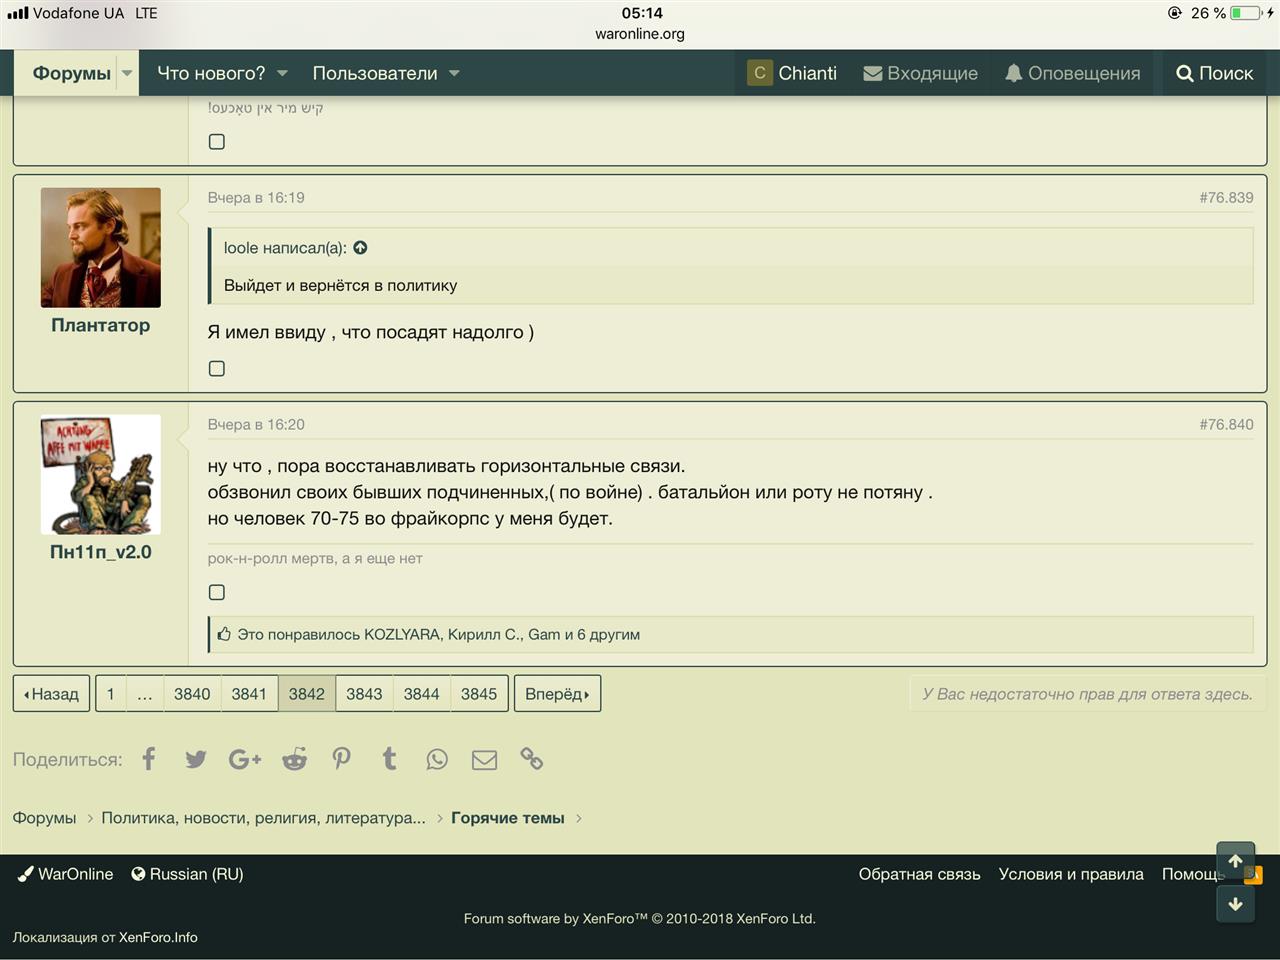Open Кирилл С. profile from likes

(484, 634)
